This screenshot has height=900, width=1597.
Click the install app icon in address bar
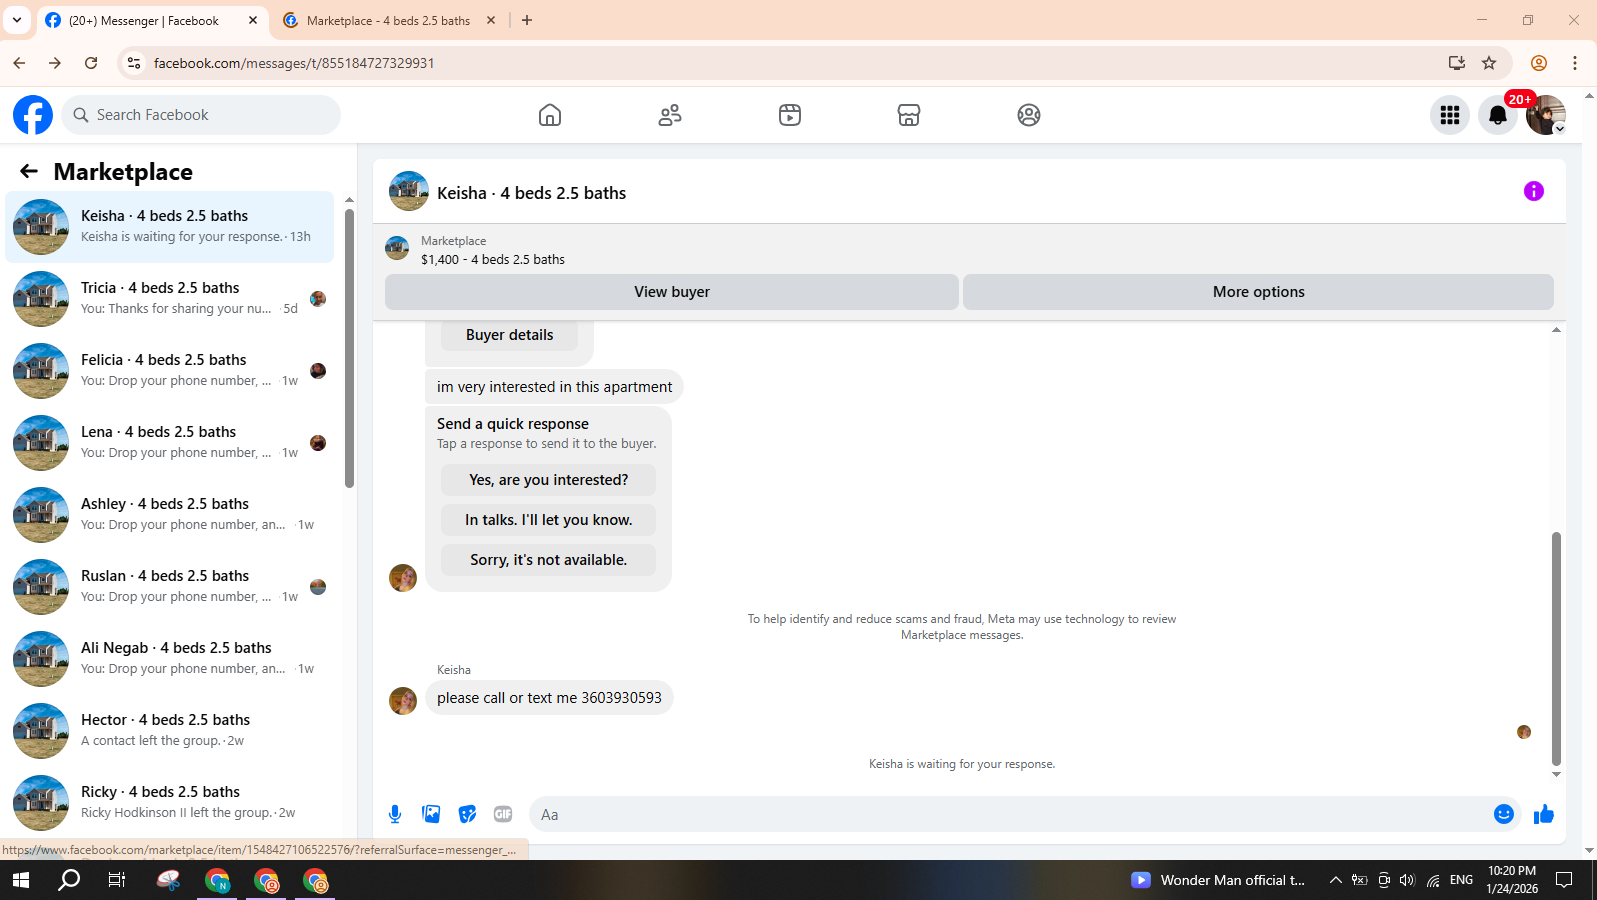[x=1457, y=63]
